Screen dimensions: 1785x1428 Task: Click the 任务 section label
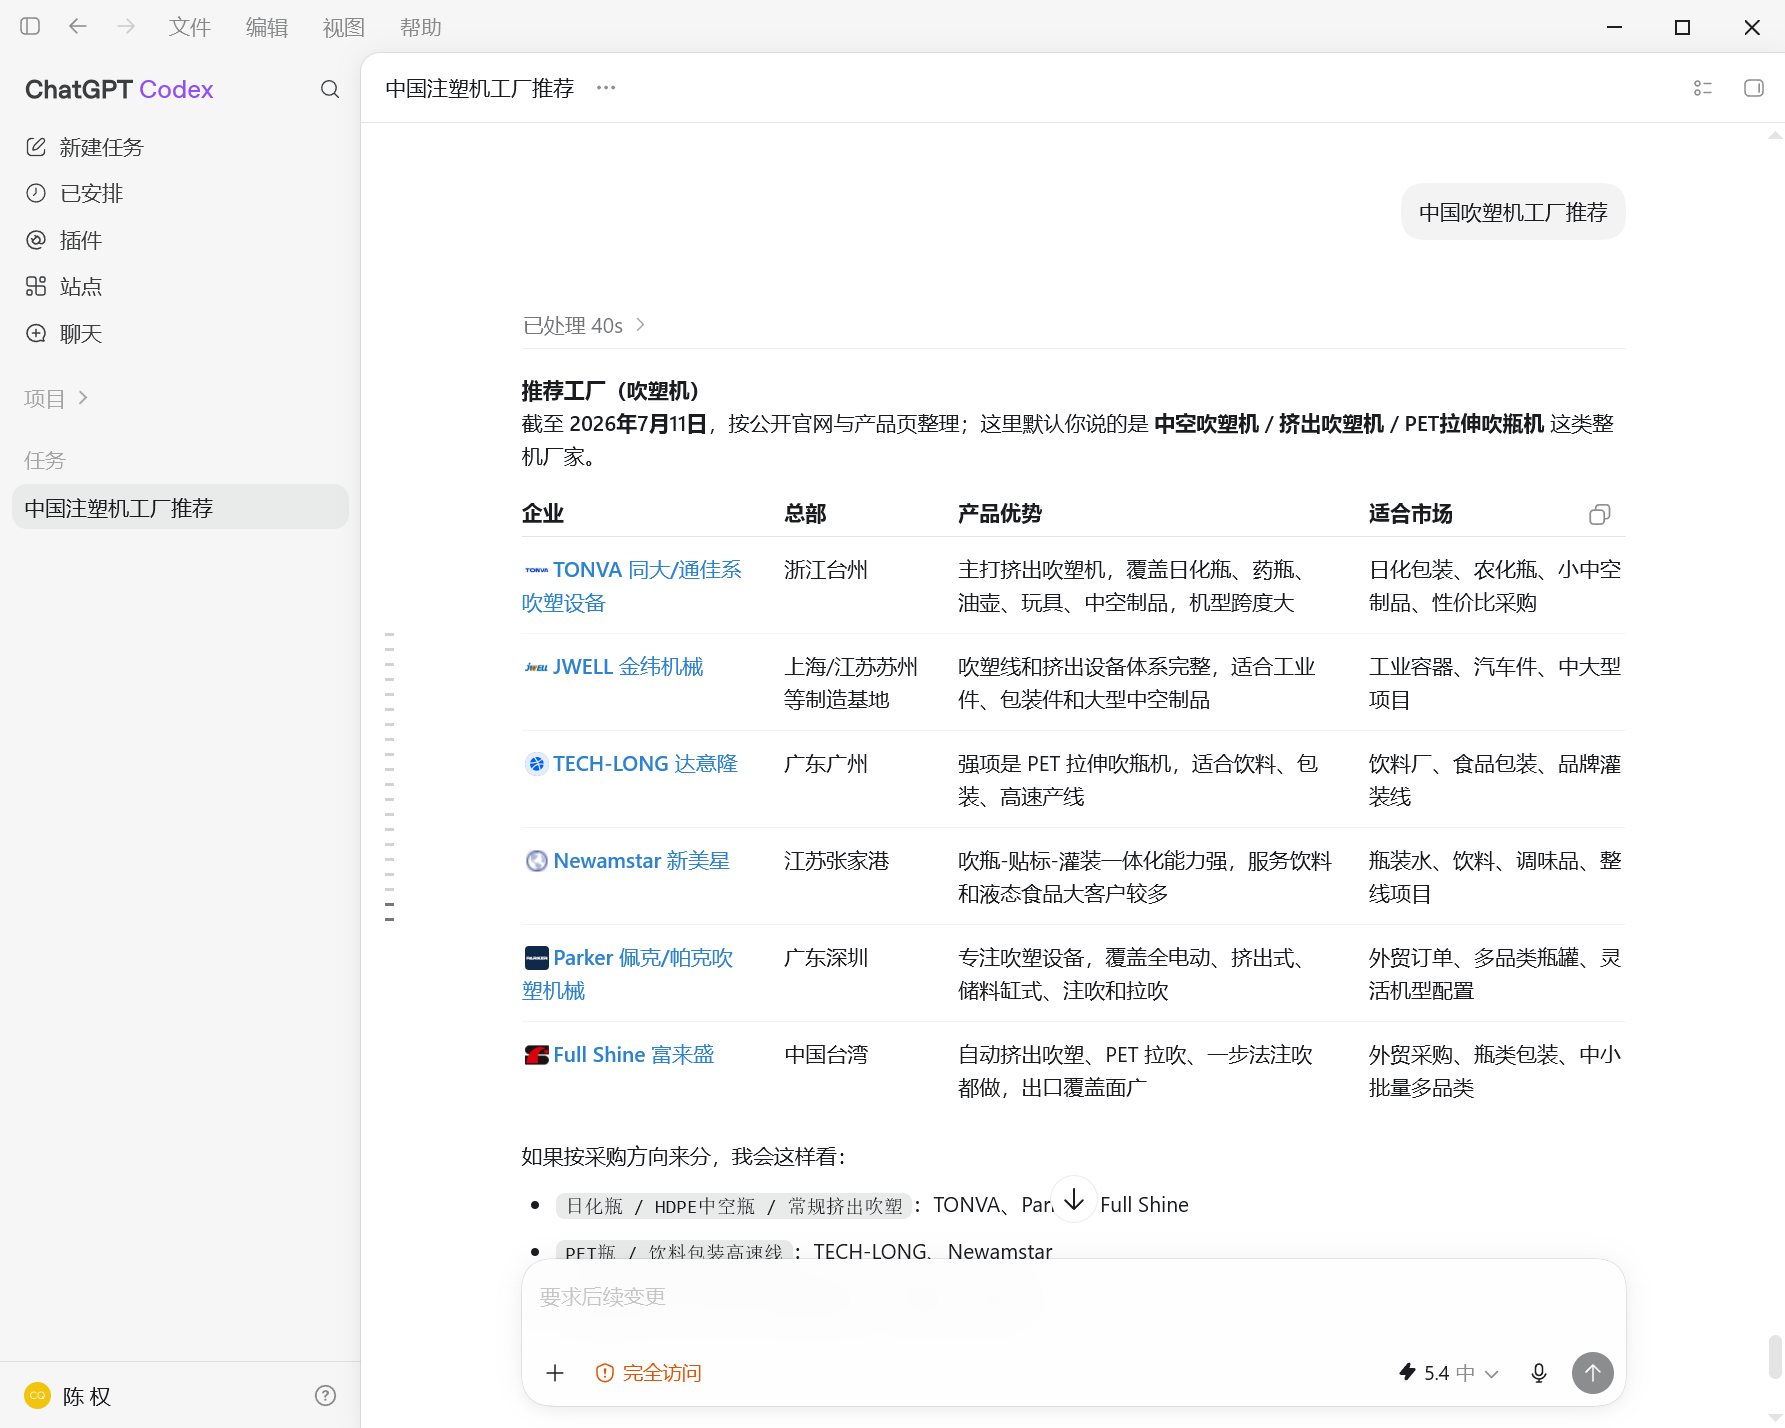[44, 460]
